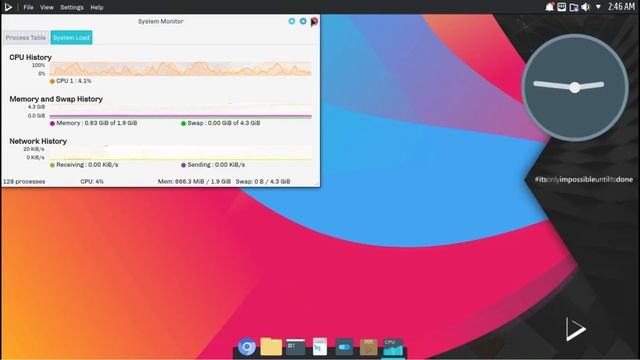Screen dimensions: 640x360
Task: Click 'Memory : 0.63 GiB of 1.9 GiB' text
Action: 97,123
